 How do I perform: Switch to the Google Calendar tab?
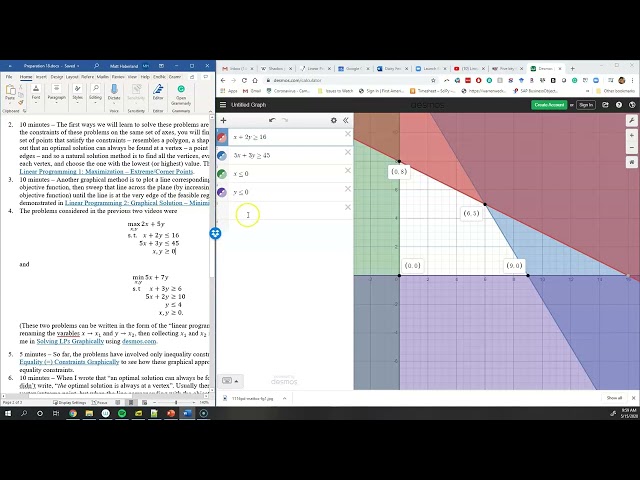353,69
